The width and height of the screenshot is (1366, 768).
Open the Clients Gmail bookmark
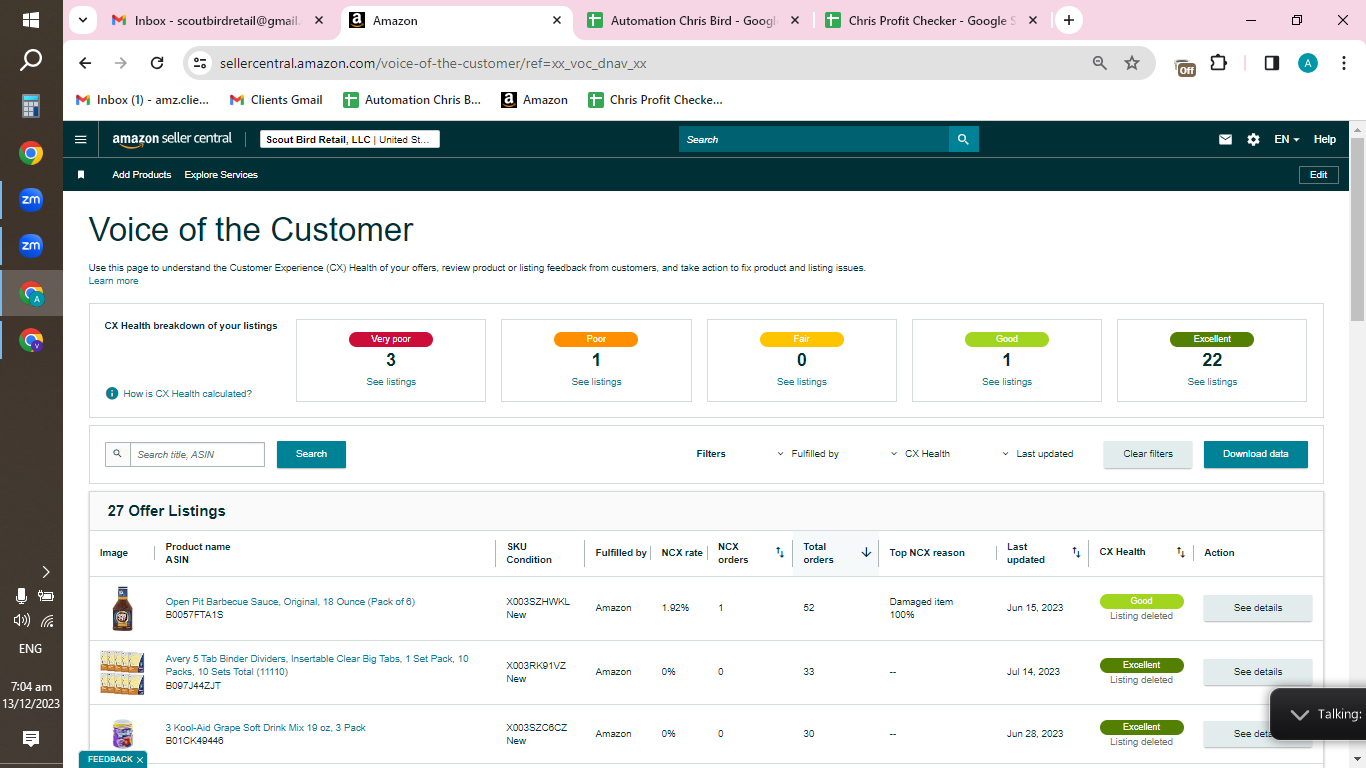(x=276, y=100)
